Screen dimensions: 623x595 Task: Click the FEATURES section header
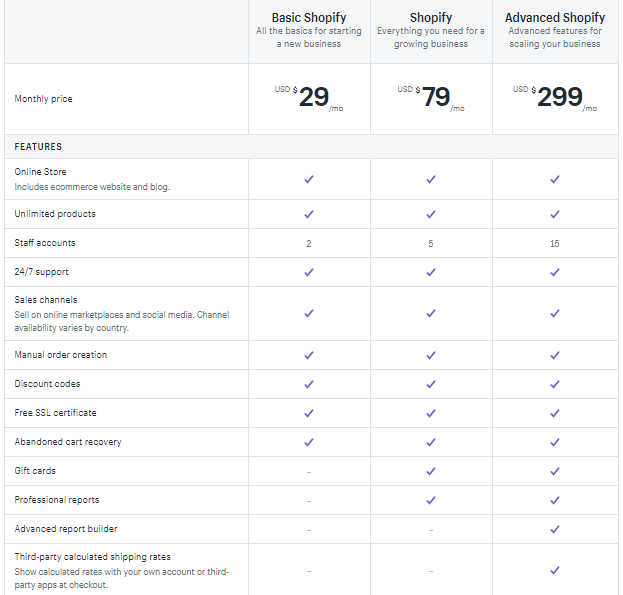click(x=38, y=147)
